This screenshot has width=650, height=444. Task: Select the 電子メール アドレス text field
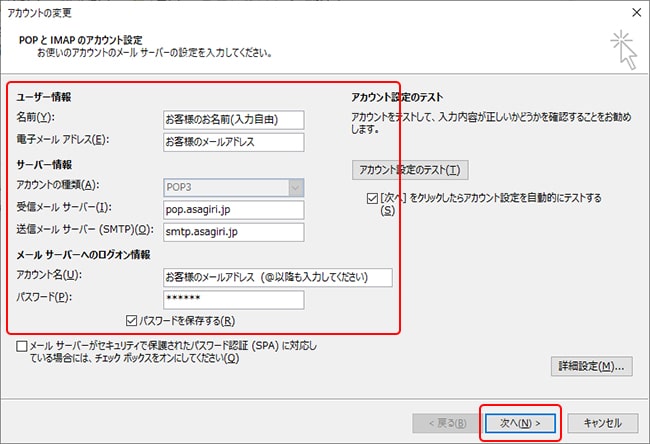point(233,141)
